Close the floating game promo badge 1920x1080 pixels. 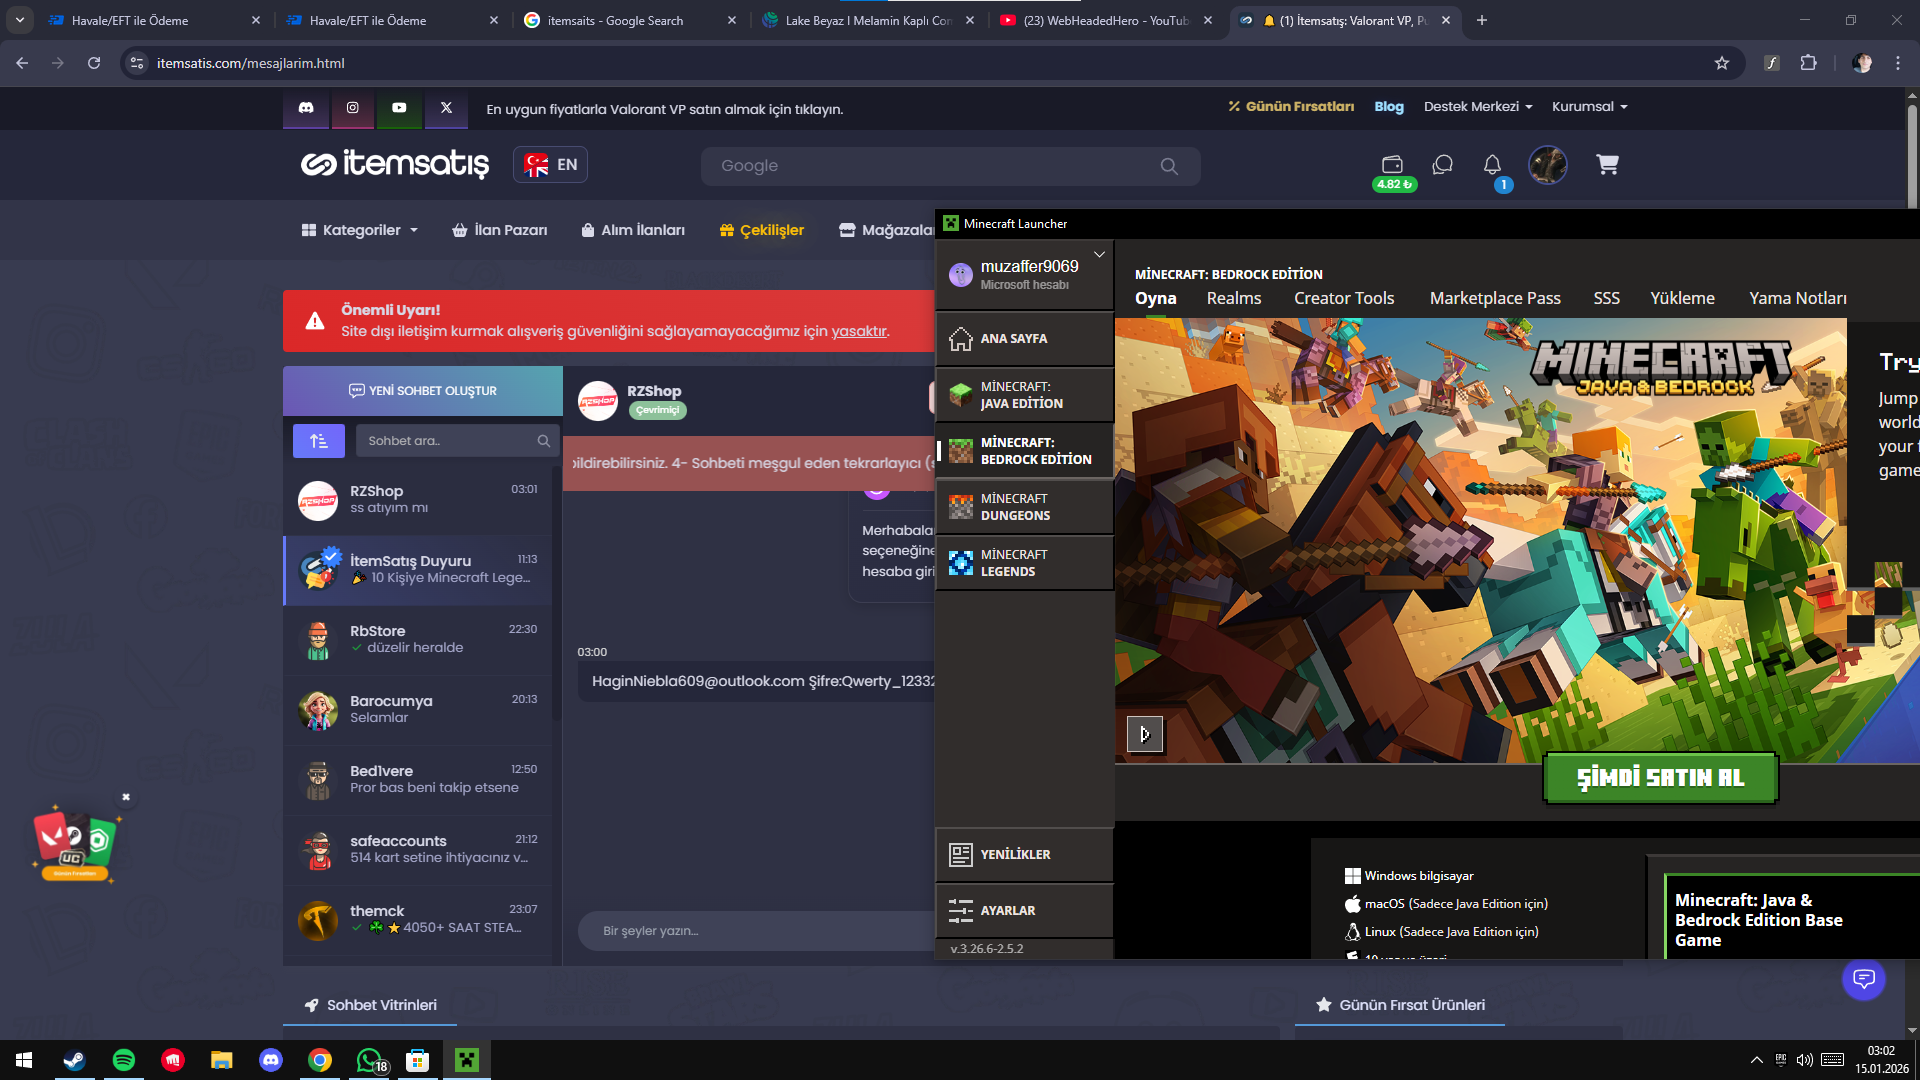[x=126, y=797]
